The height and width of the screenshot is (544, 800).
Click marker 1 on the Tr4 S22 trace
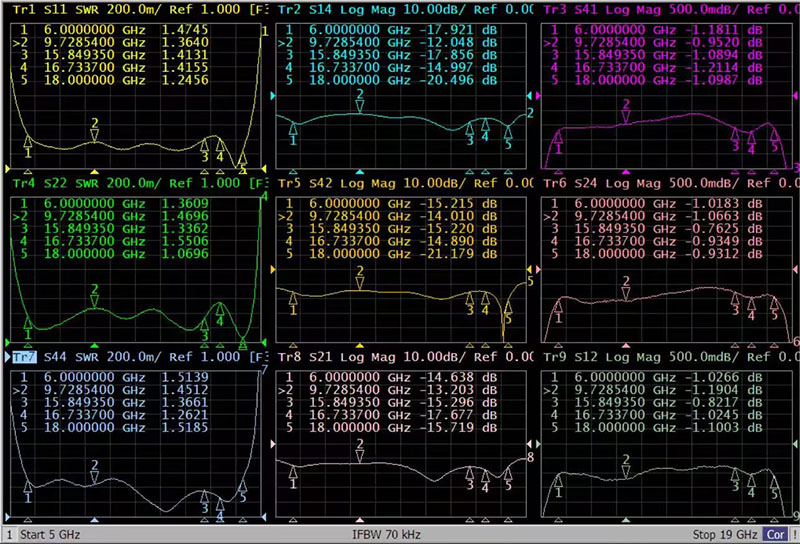(x=28, y=322)
